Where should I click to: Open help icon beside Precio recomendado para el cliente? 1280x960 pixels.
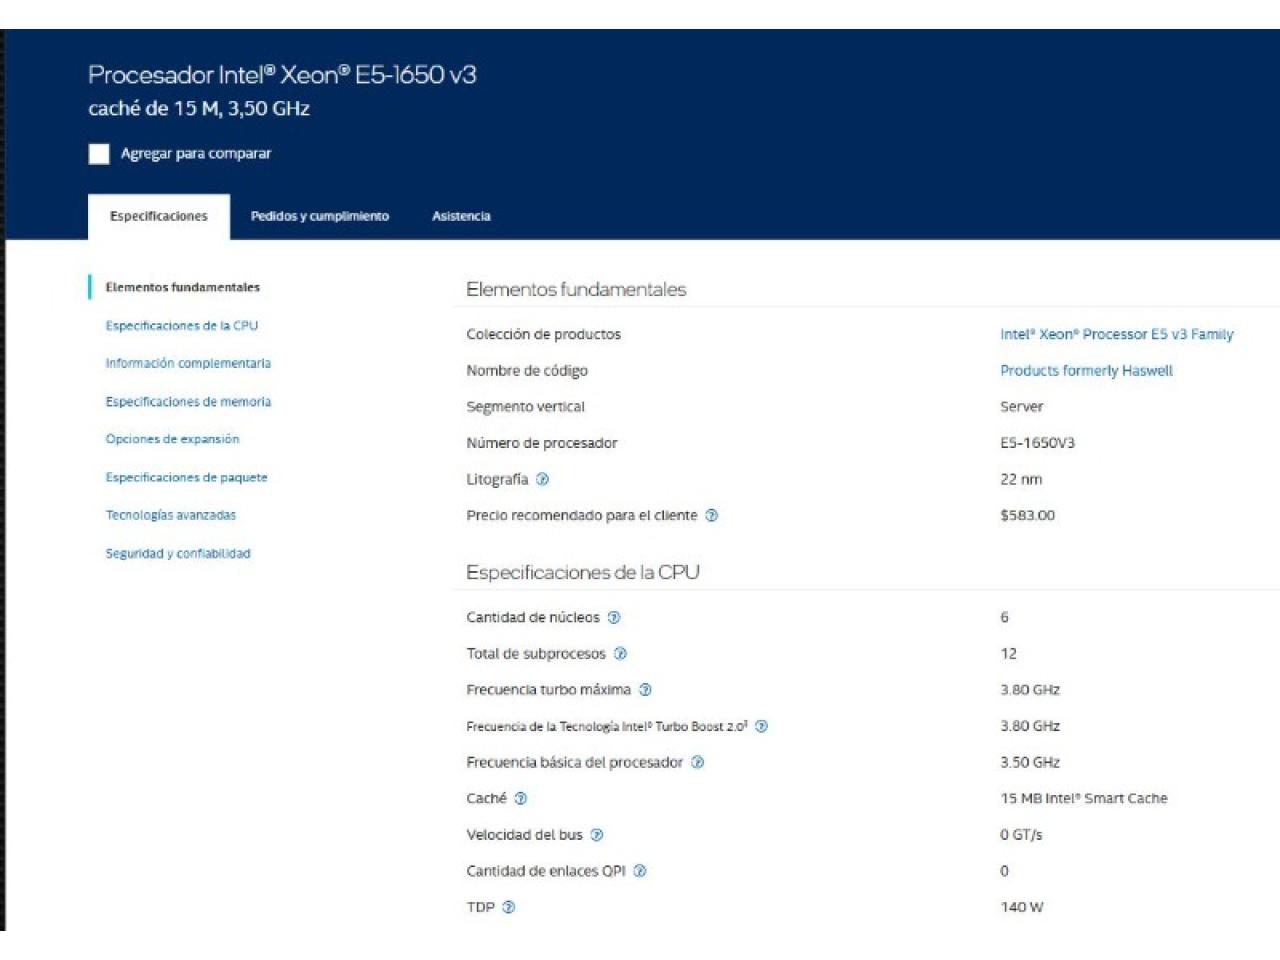(711, 515)
